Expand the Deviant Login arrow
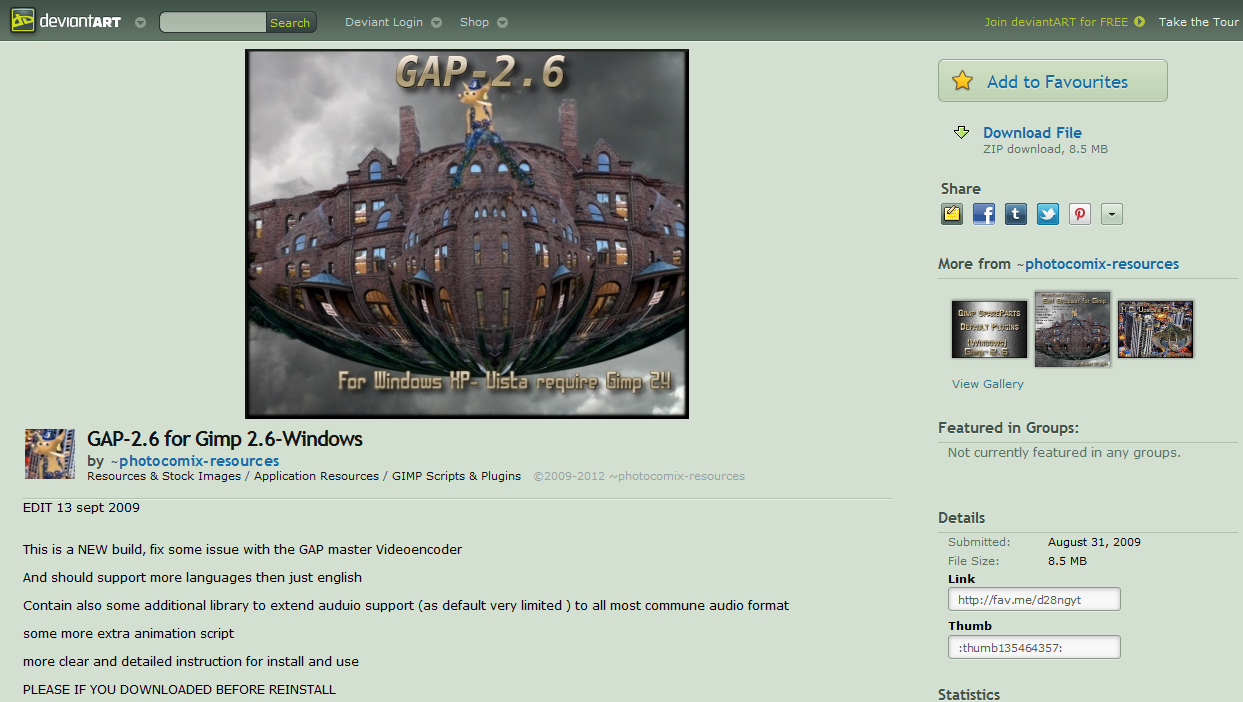 [435, 22]
